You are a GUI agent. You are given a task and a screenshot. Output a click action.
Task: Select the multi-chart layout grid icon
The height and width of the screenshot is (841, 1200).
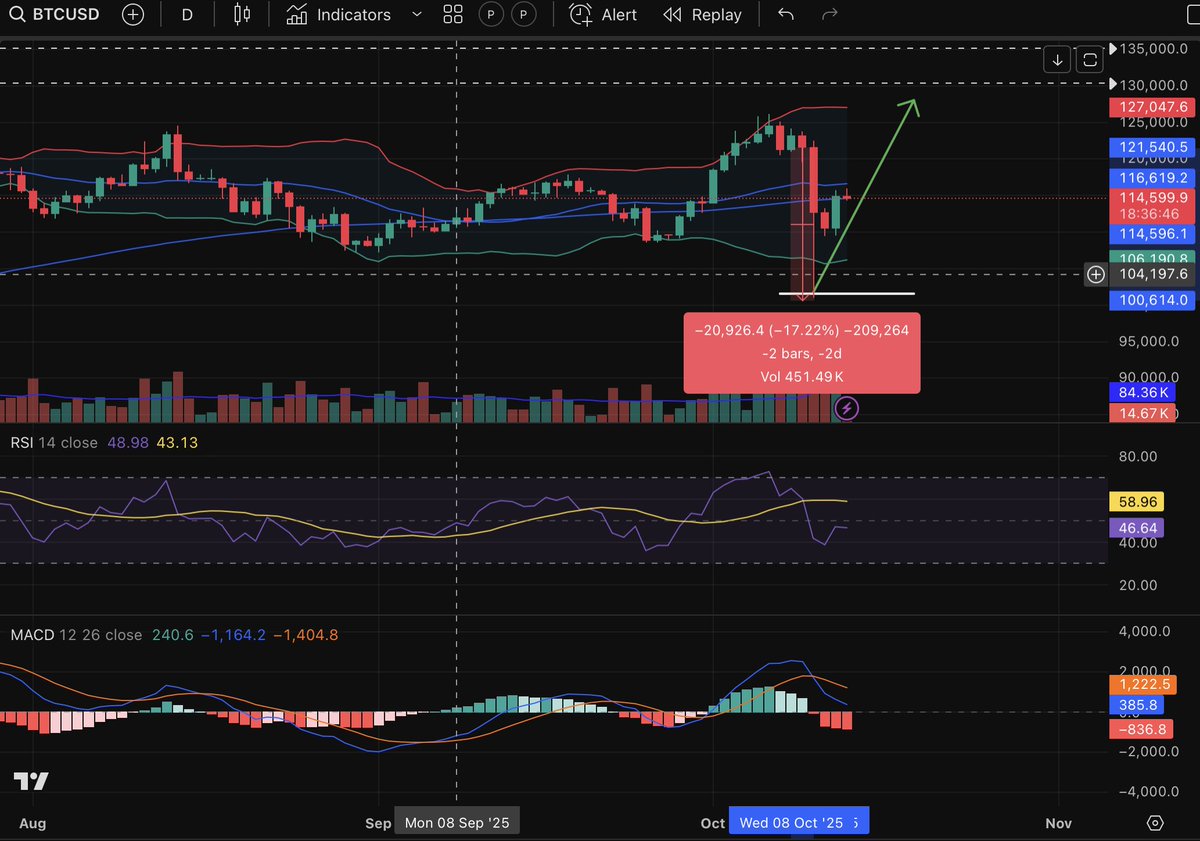coord(452,14)
